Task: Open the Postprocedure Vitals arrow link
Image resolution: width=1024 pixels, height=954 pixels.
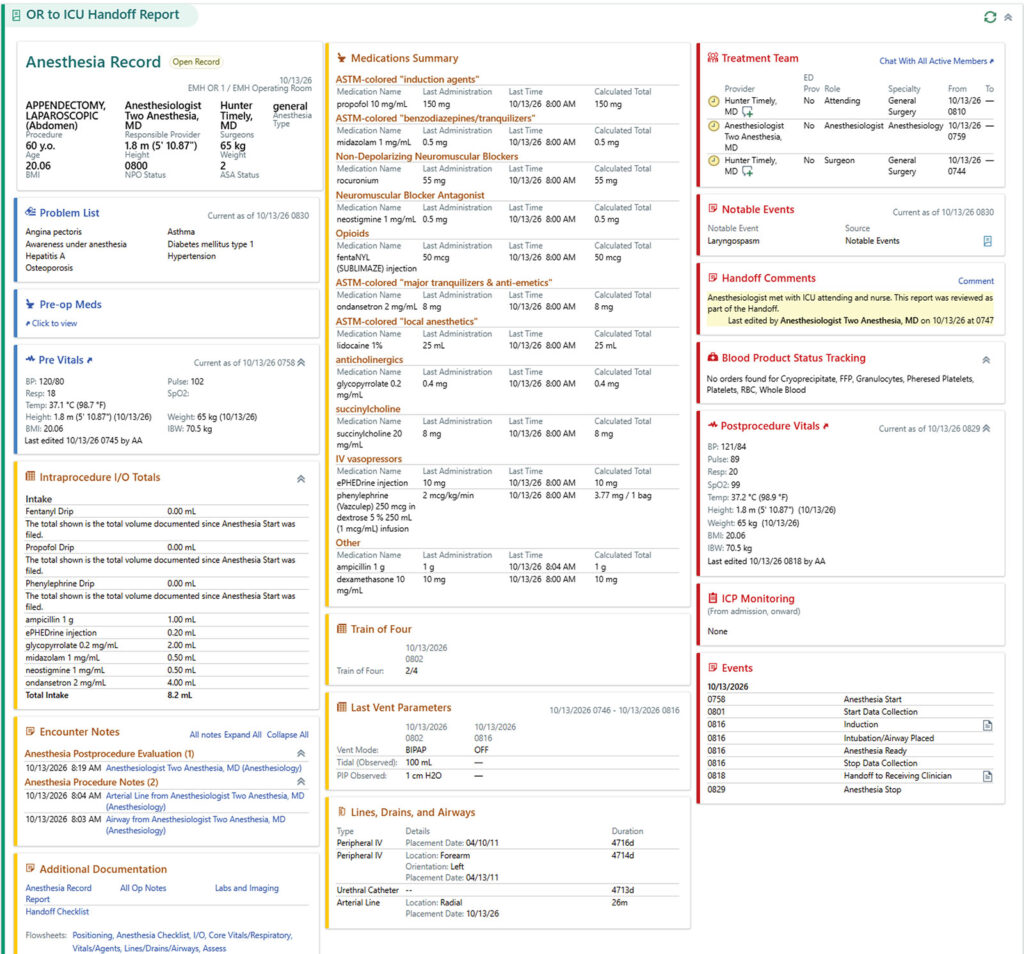Action: click(x=826, y=426)
